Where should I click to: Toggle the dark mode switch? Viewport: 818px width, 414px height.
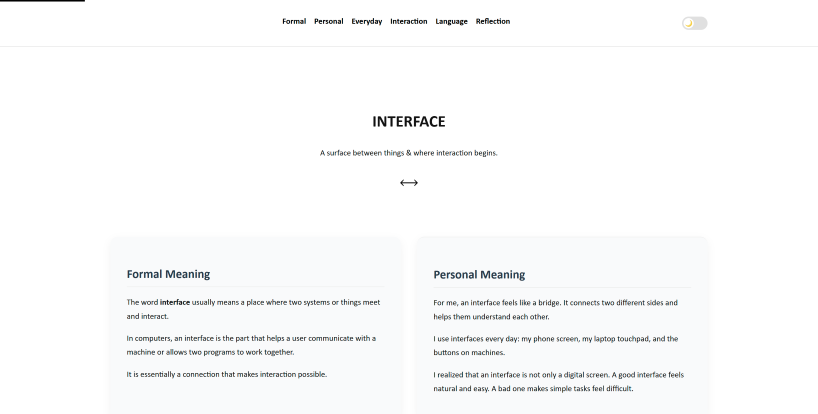(x=695, y=23)
